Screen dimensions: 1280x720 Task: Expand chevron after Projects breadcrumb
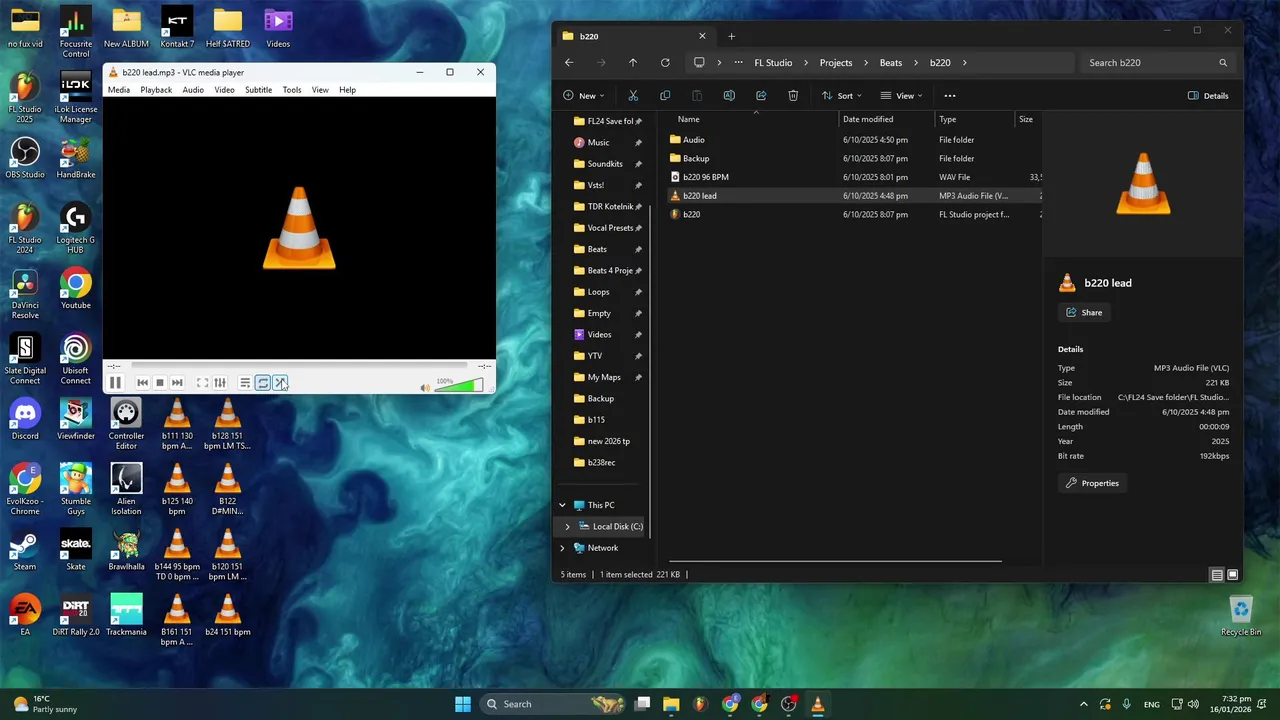point(865,62)
